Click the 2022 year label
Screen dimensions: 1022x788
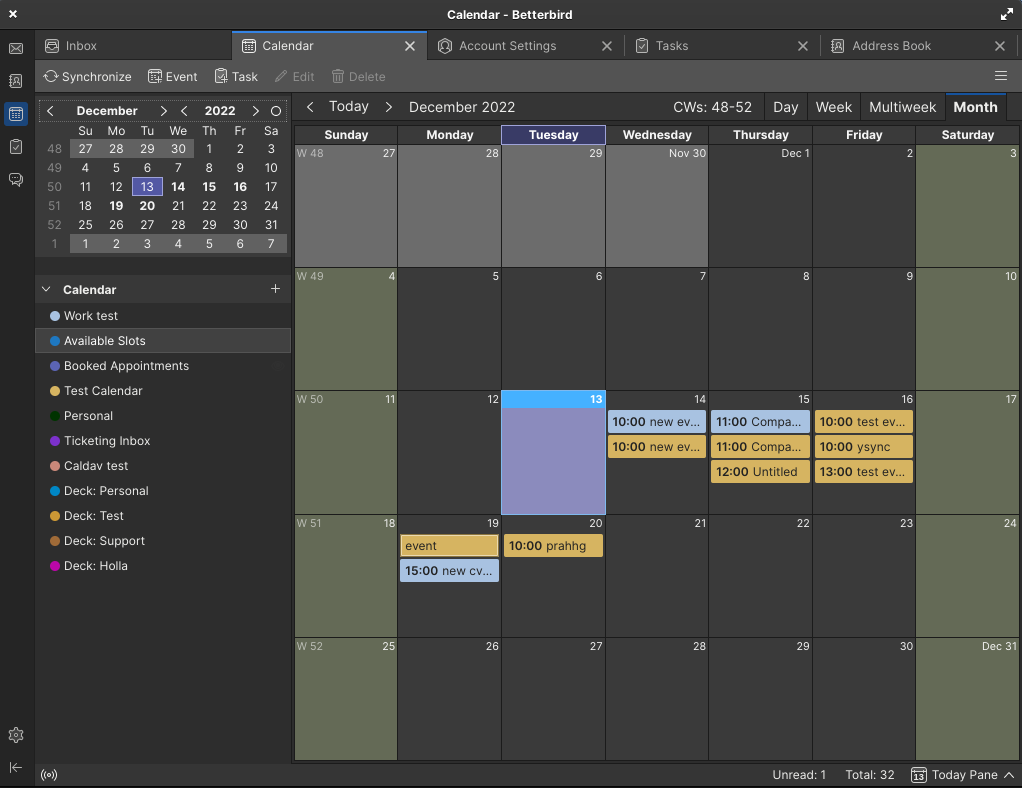tap(220, 111)
